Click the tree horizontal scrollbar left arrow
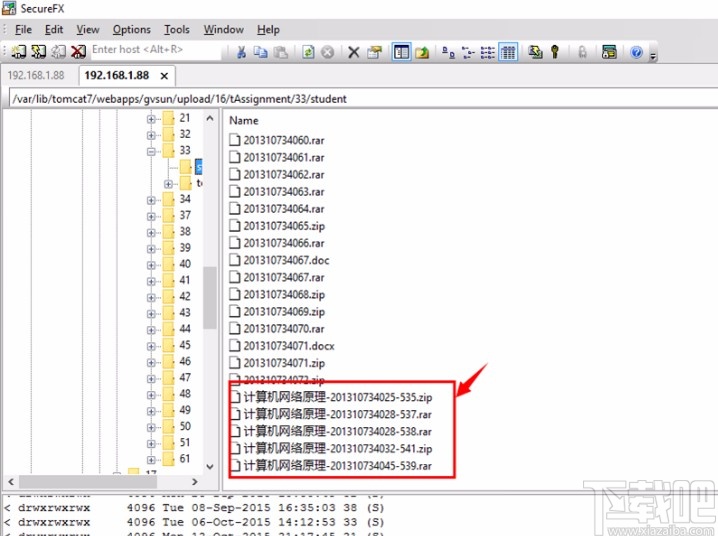718x536 pixels. [x=11, y=482]
